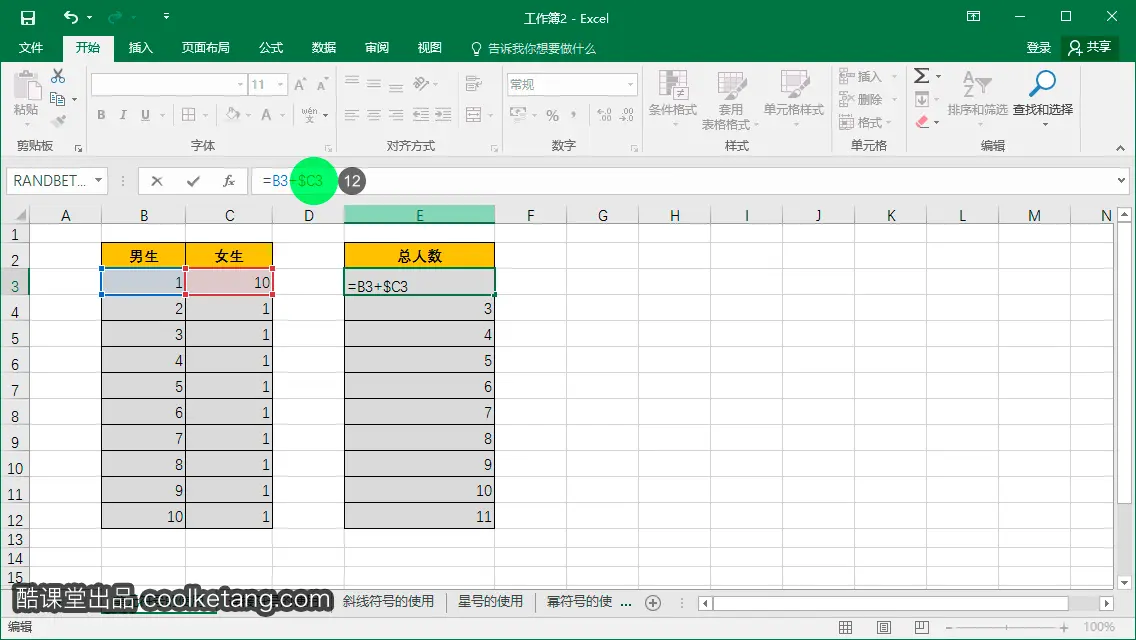Screen dimensions: 1136x640
Task: Confirm the formula with the checkmark icon
Action: pyautogui.click(x=193, y=181)
